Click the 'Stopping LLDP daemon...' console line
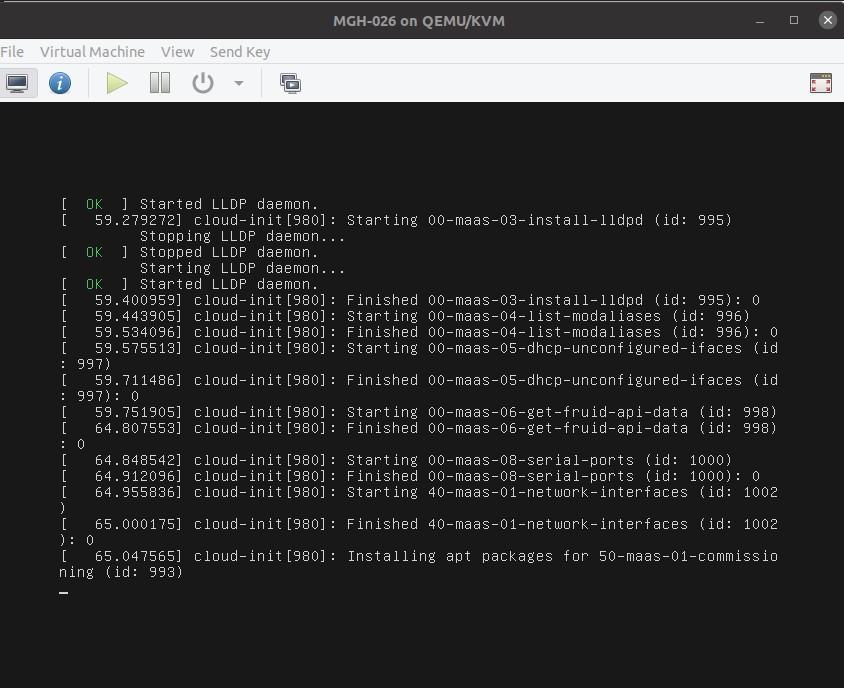The width and height of the screenshot is (844, 688). [x=242, y=236]
